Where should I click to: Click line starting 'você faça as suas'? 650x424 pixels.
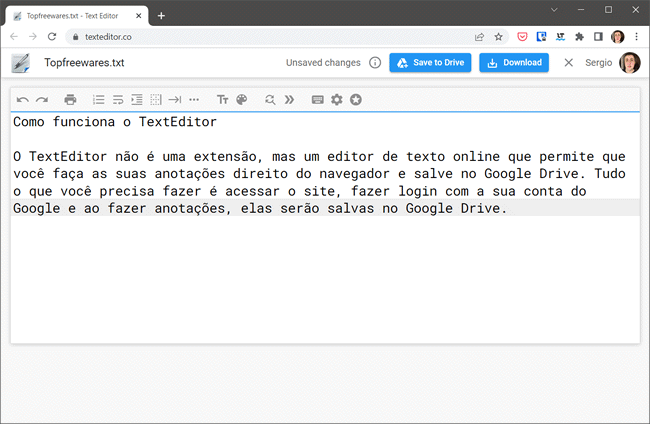click(319, 174)
